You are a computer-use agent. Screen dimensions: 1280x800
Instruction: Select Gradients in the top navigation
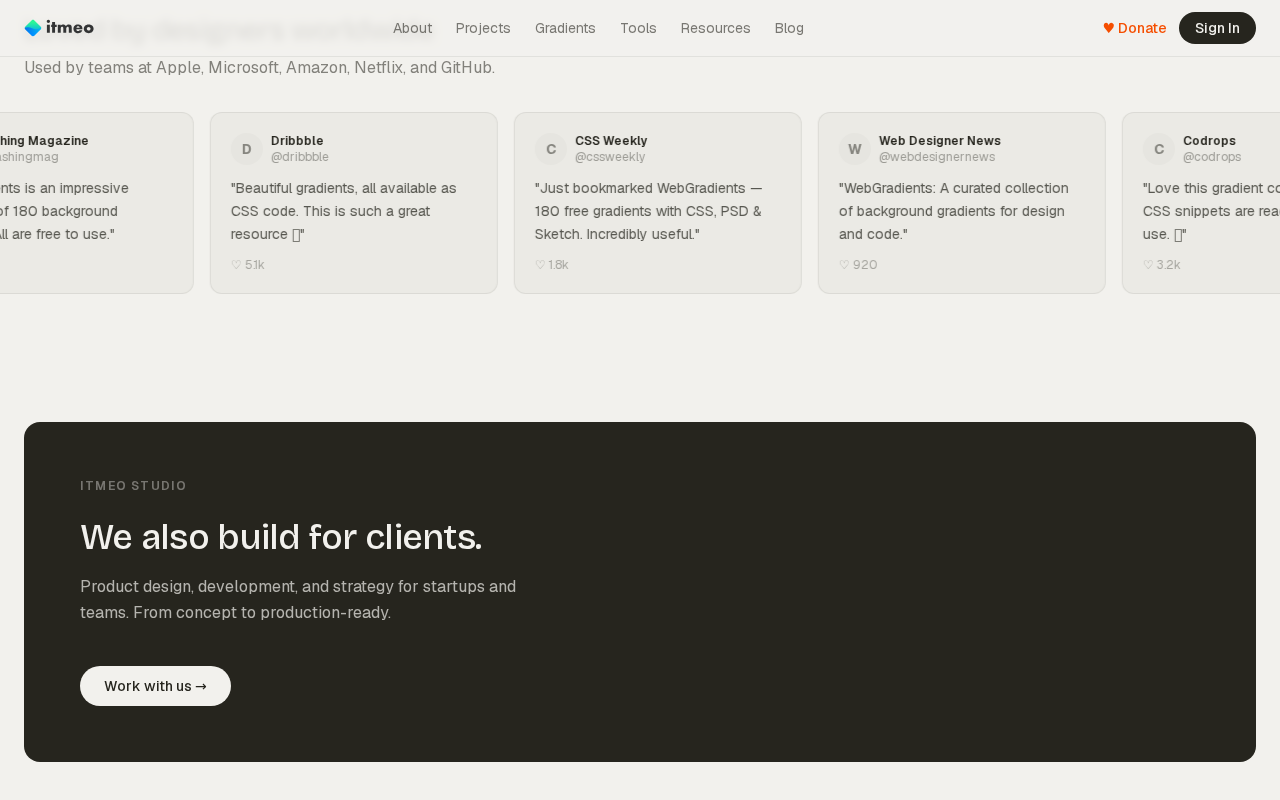(565, 28)
